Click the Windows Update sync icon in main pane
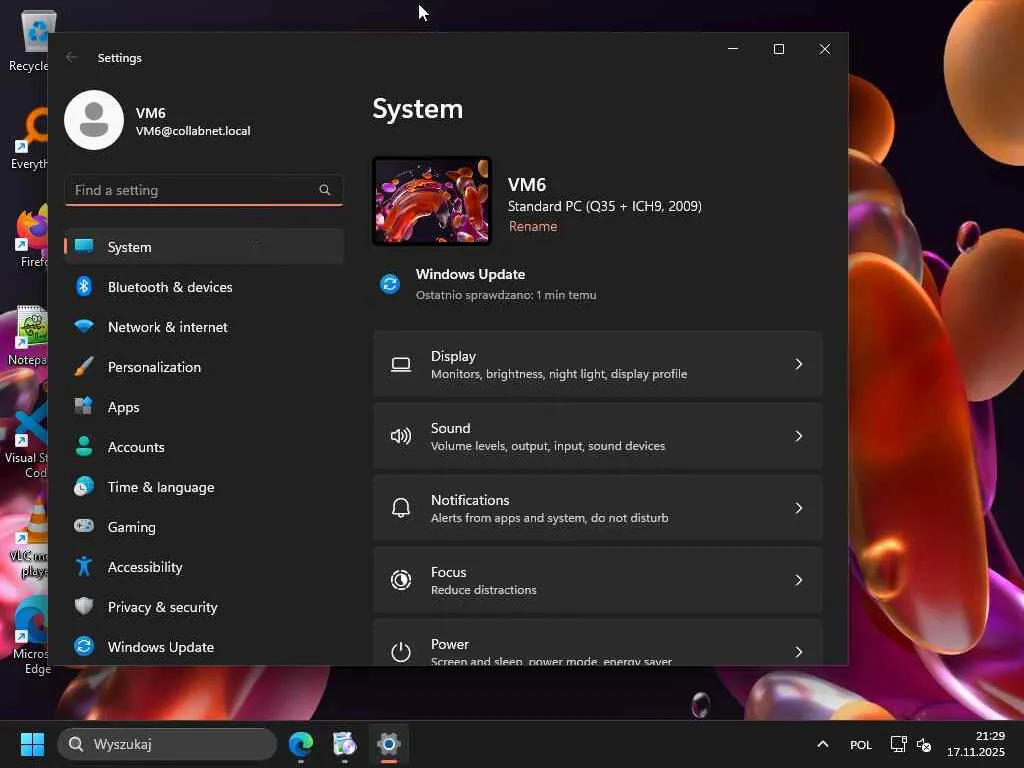1024x768 pixels. pyautogui.click(x=390, y=284)
